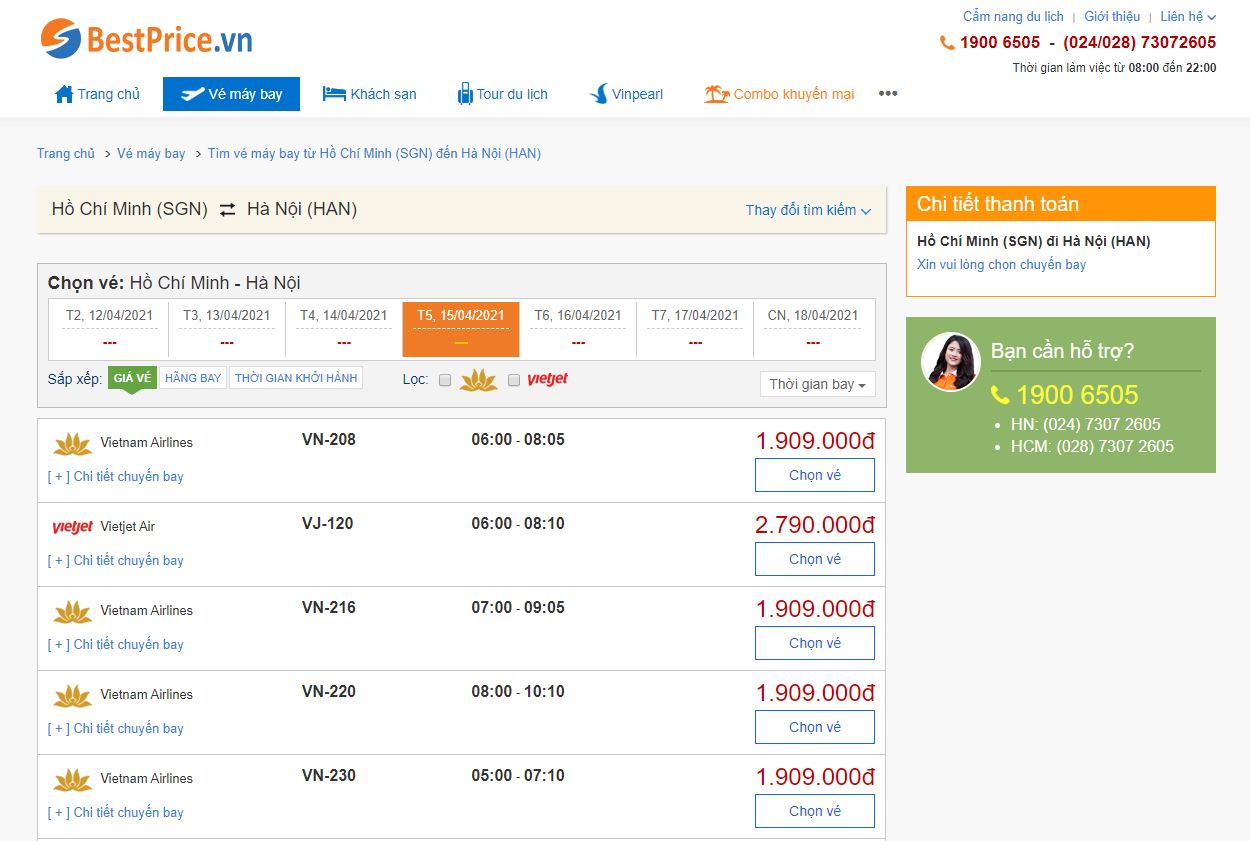Open the Vinpearl nav item
Viewport: 1250px width, 841px height.
tap(626, 94)
